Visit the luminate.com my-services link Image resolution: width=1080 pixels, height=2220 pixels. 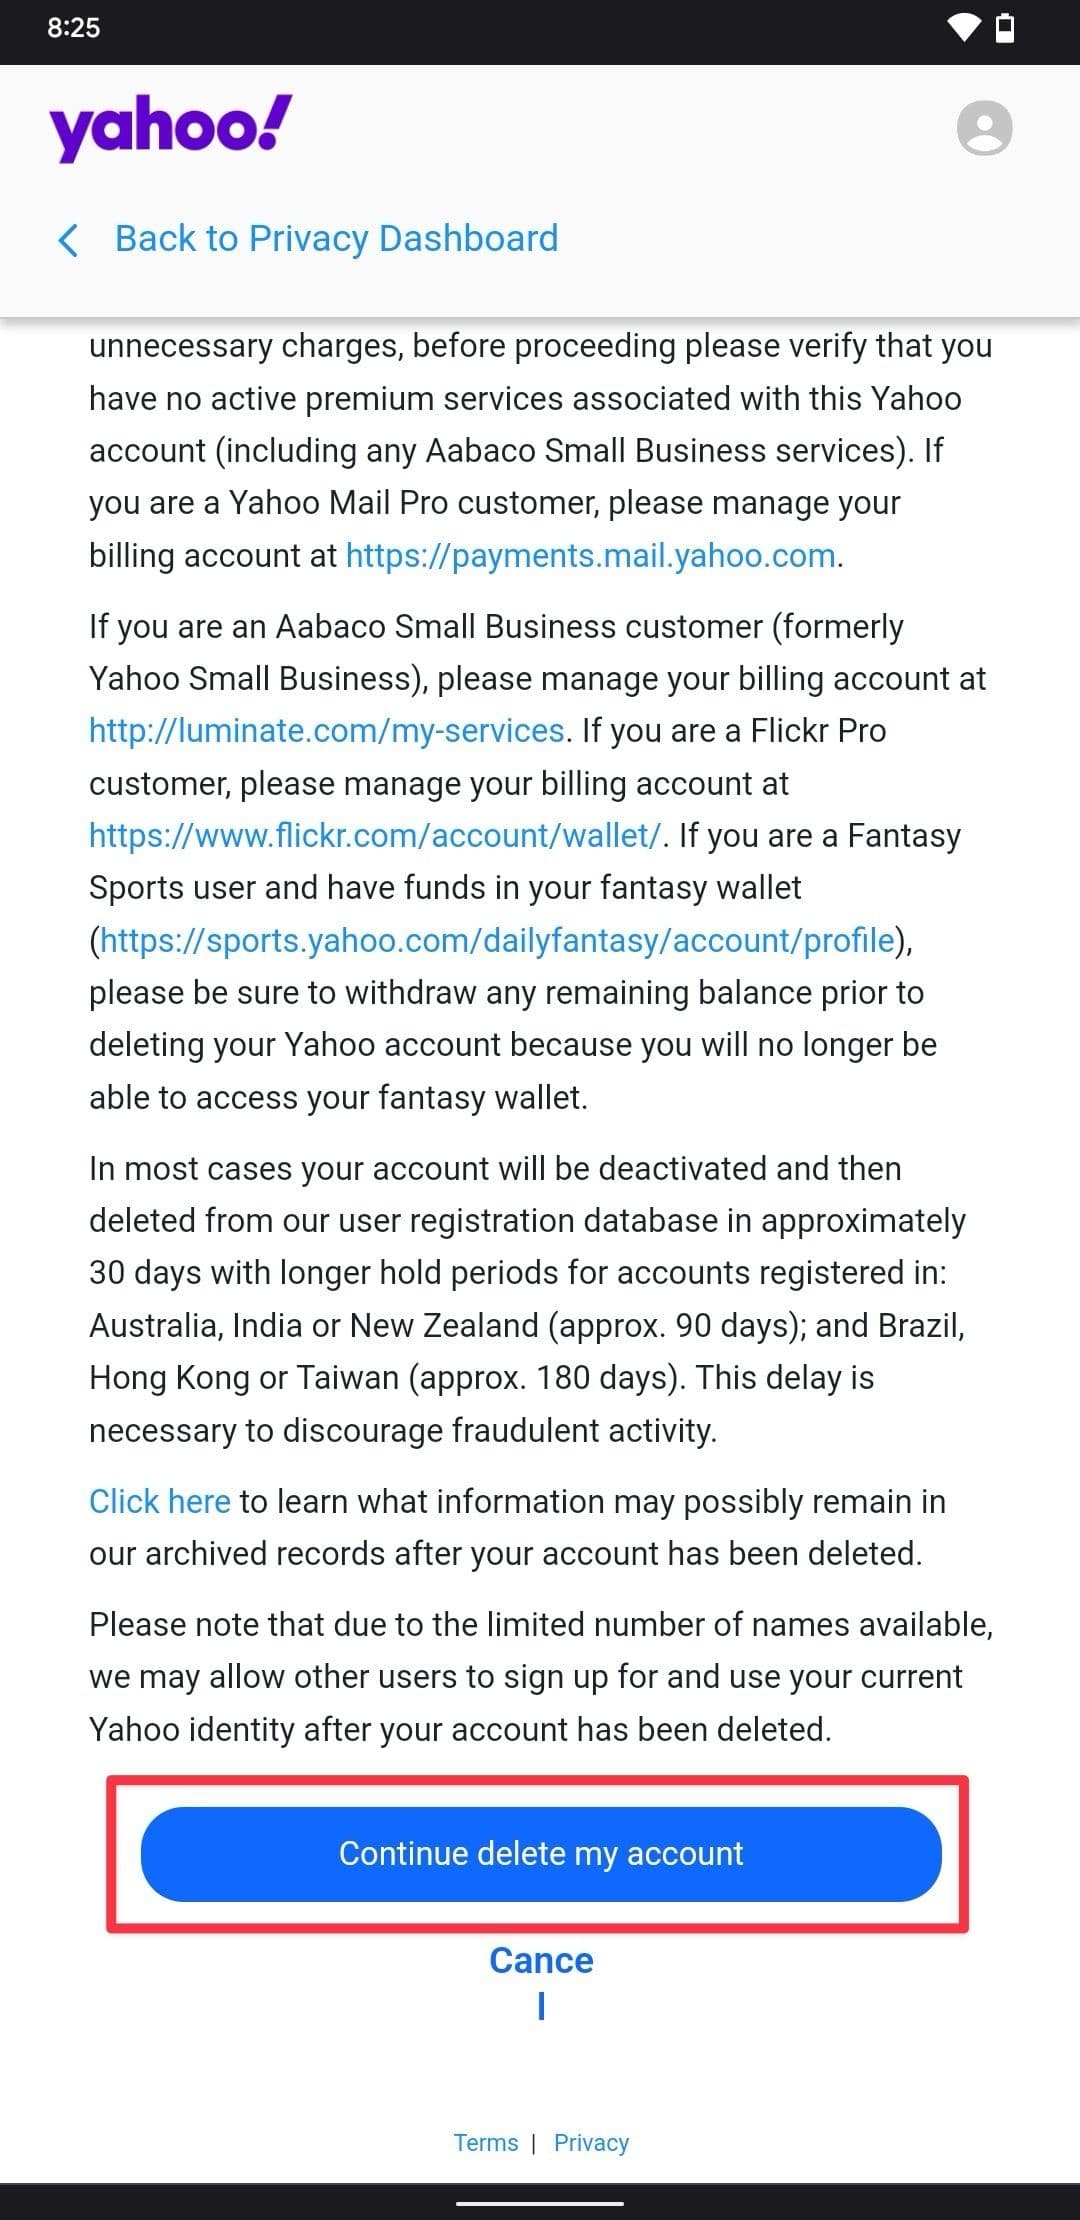[x=323, y=730]
